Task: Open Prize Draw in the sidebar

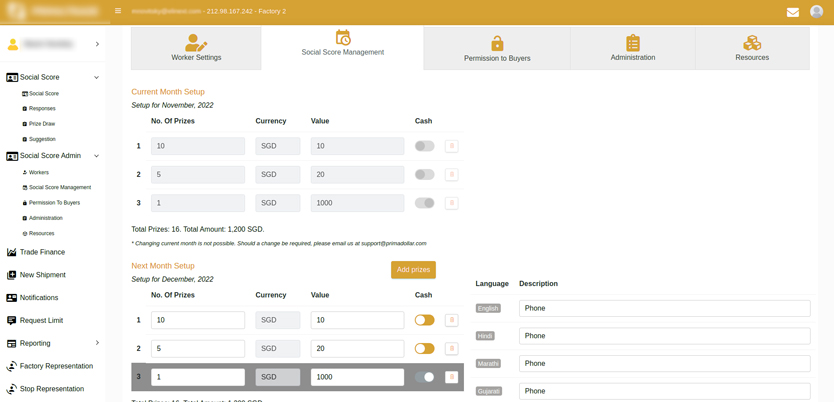Action: click(42, 124)
